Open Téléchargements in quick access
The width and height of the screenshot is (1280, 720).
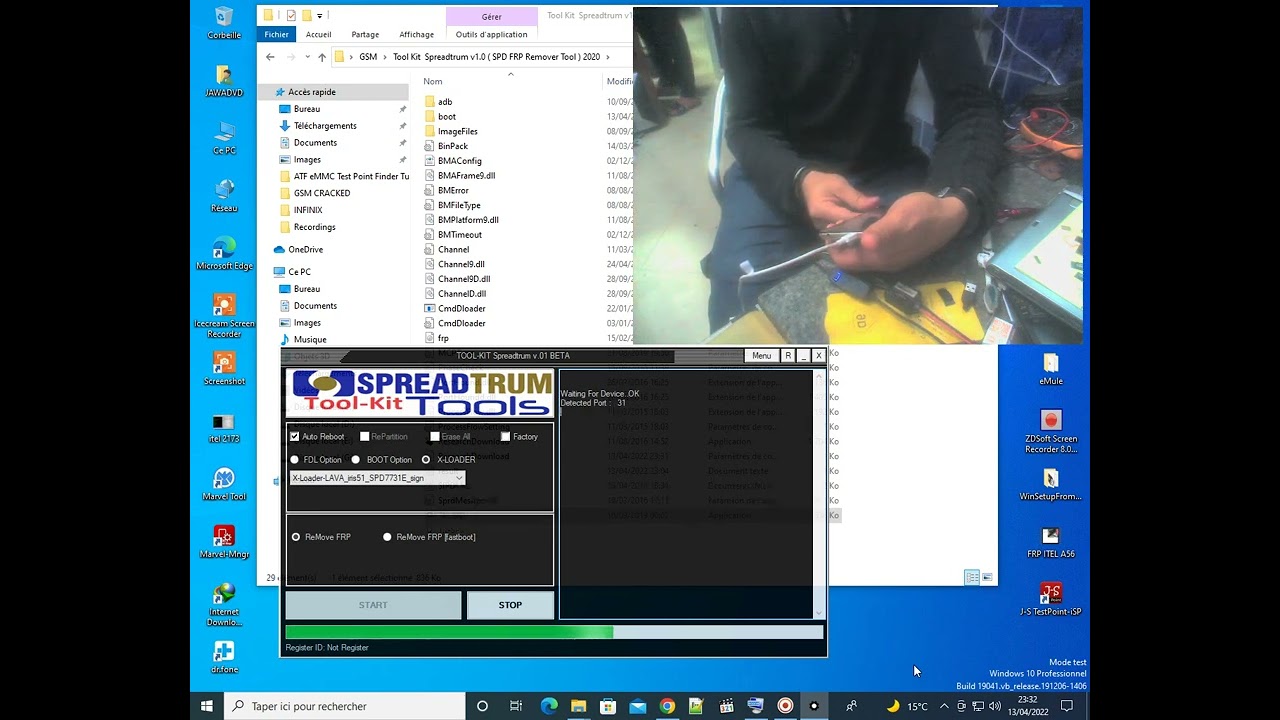(x=325, y=126)
